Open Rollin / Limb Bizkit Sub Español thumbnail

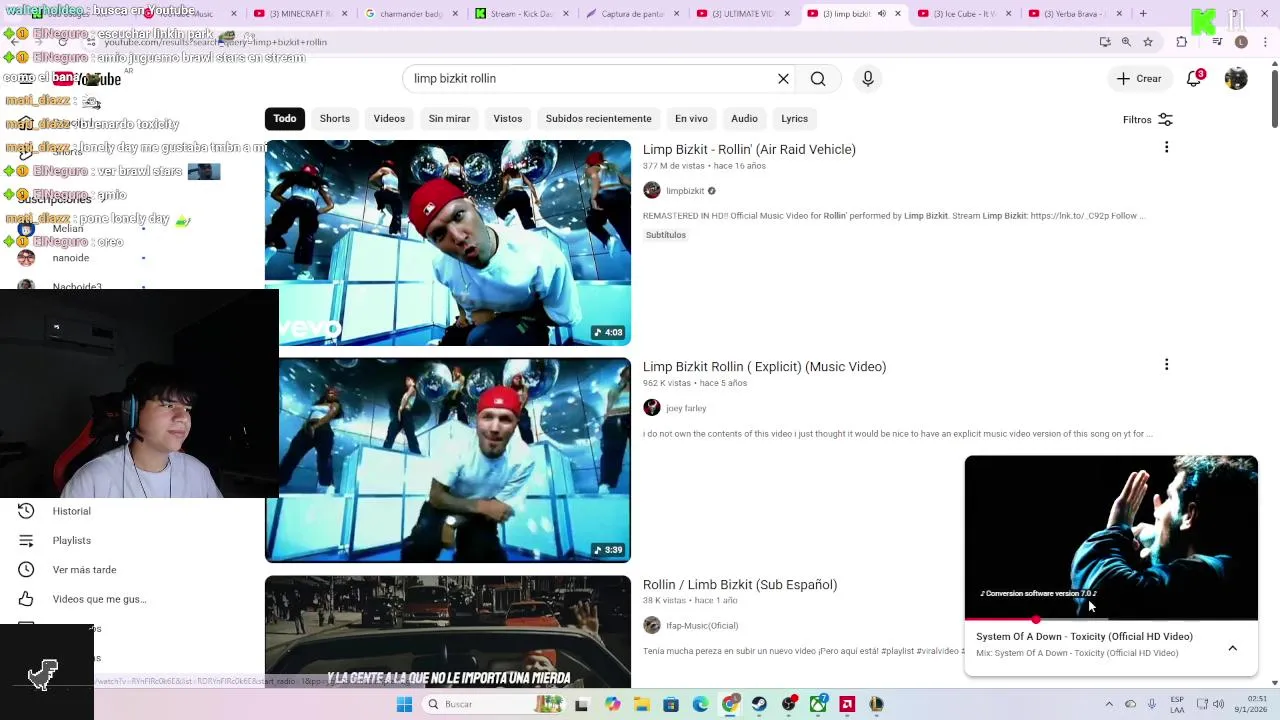(x=448, y=632)
